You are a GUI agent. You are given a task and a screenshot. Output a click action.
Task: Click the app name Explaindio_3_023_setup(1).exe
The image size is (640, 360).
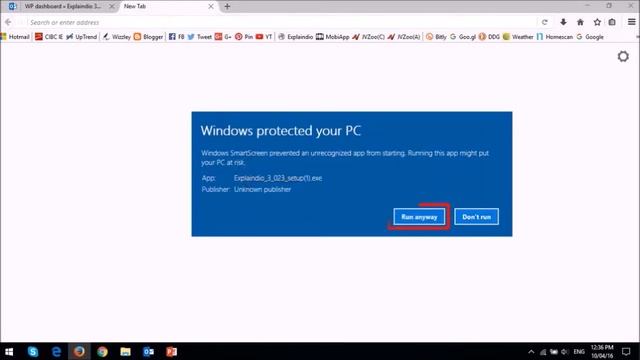278,178
